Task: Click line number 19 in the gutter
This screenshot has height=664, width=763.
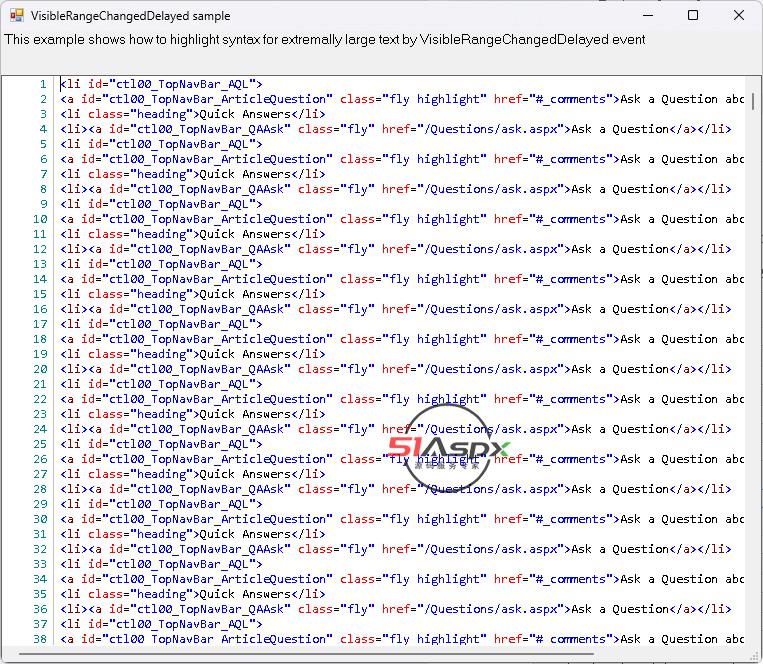Action: point(40,354)
